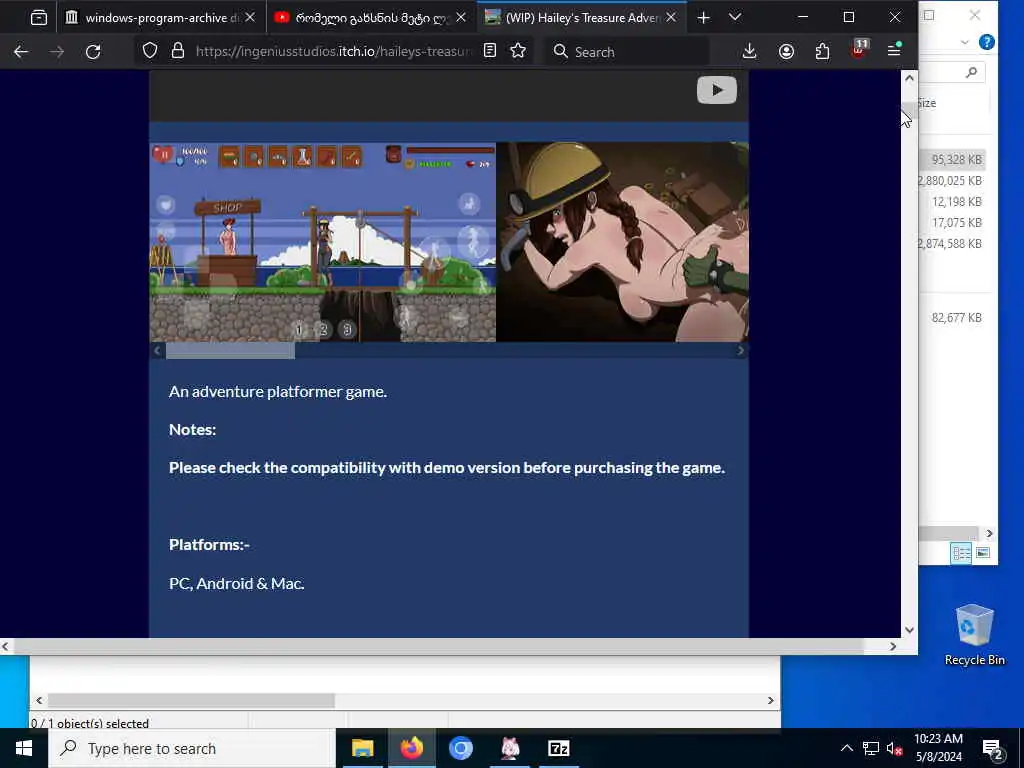Go back to the previous page
The image size is (1024, 768).
click(x=21, y=52)
